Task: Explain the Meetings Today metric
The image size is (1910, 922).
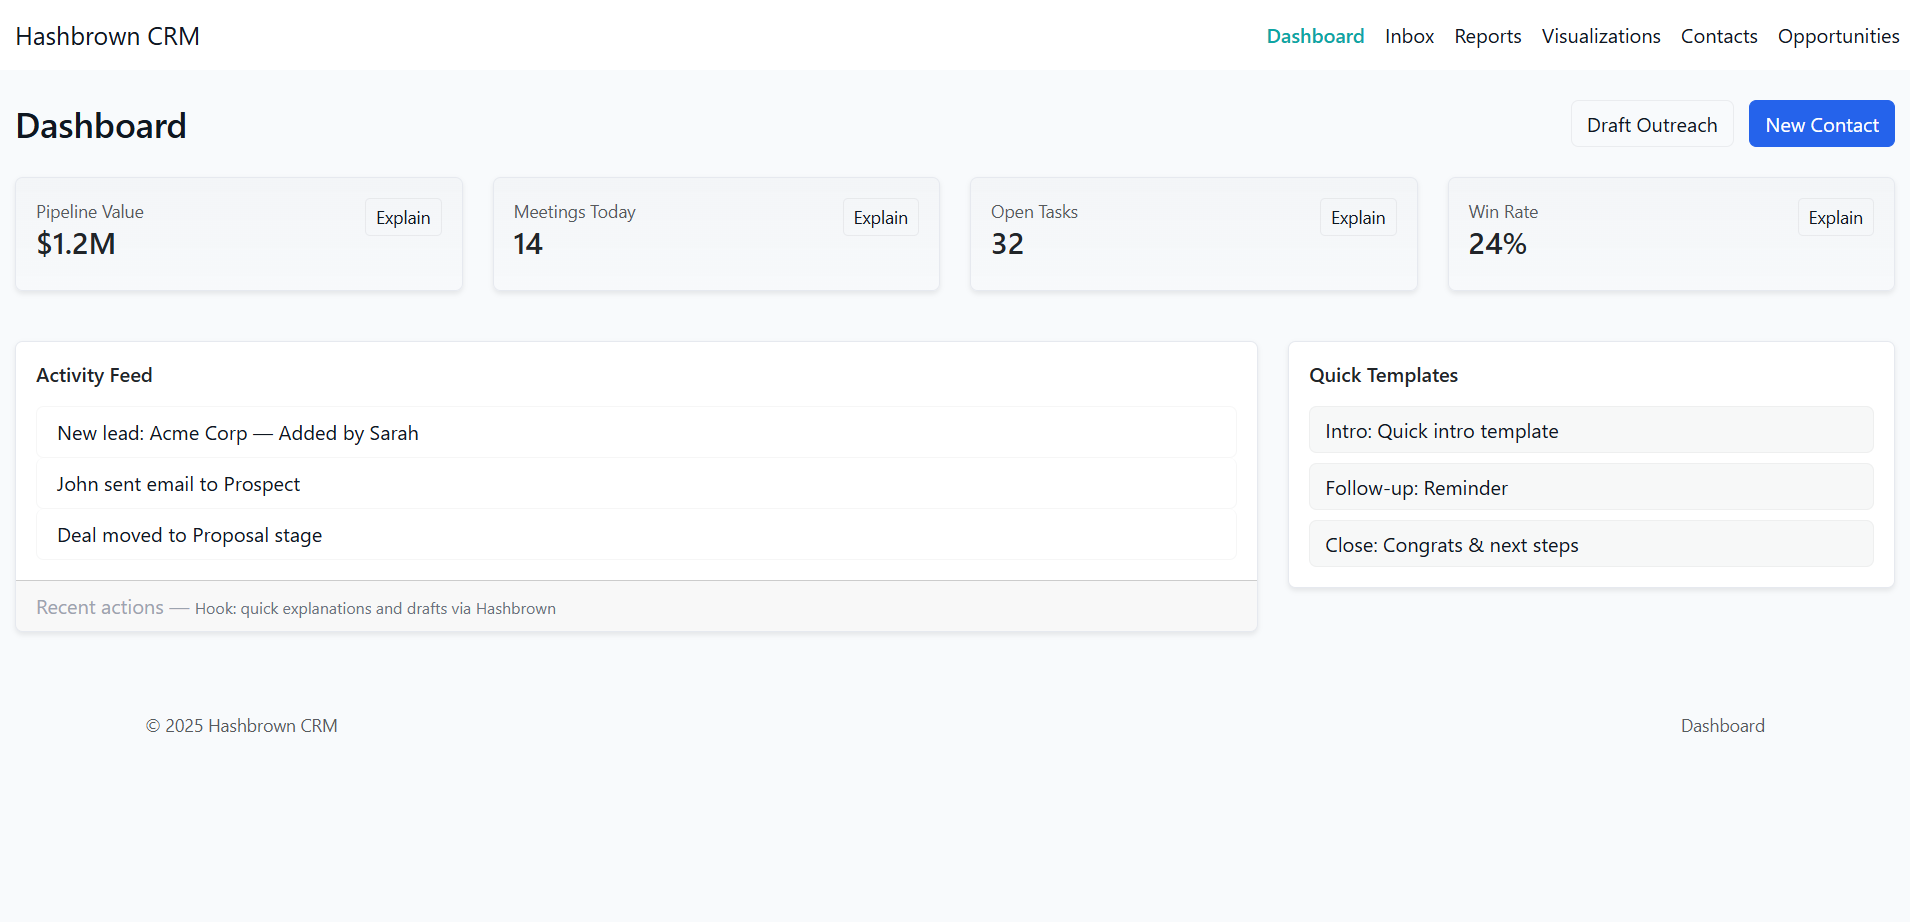Action: [880, 218]
